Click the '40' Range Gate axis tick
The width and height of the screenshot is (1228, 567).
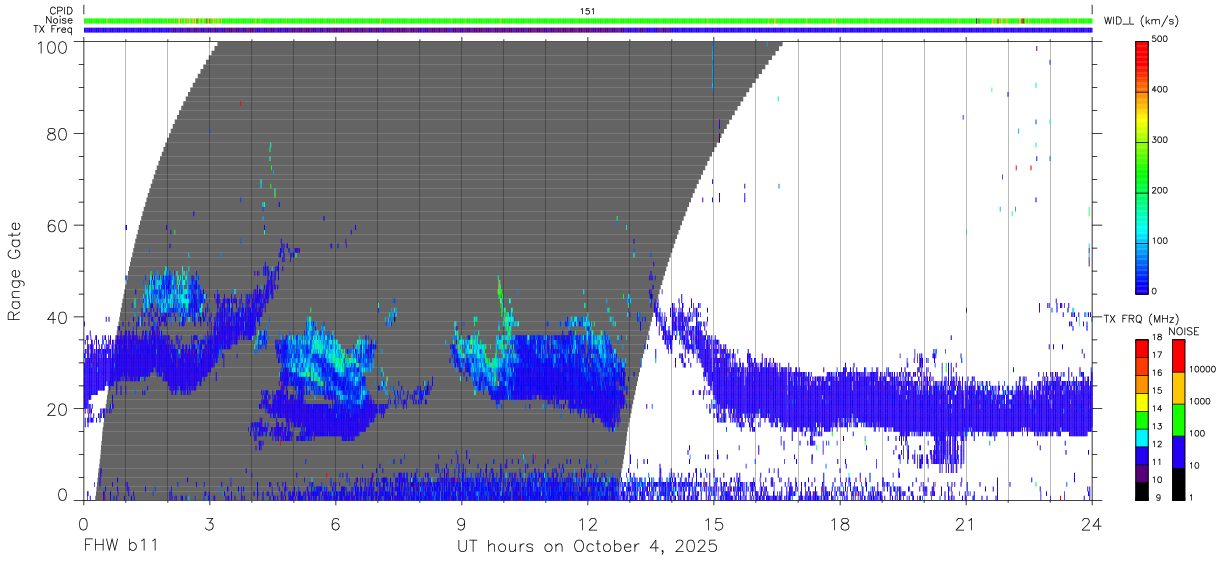[58, 317]
